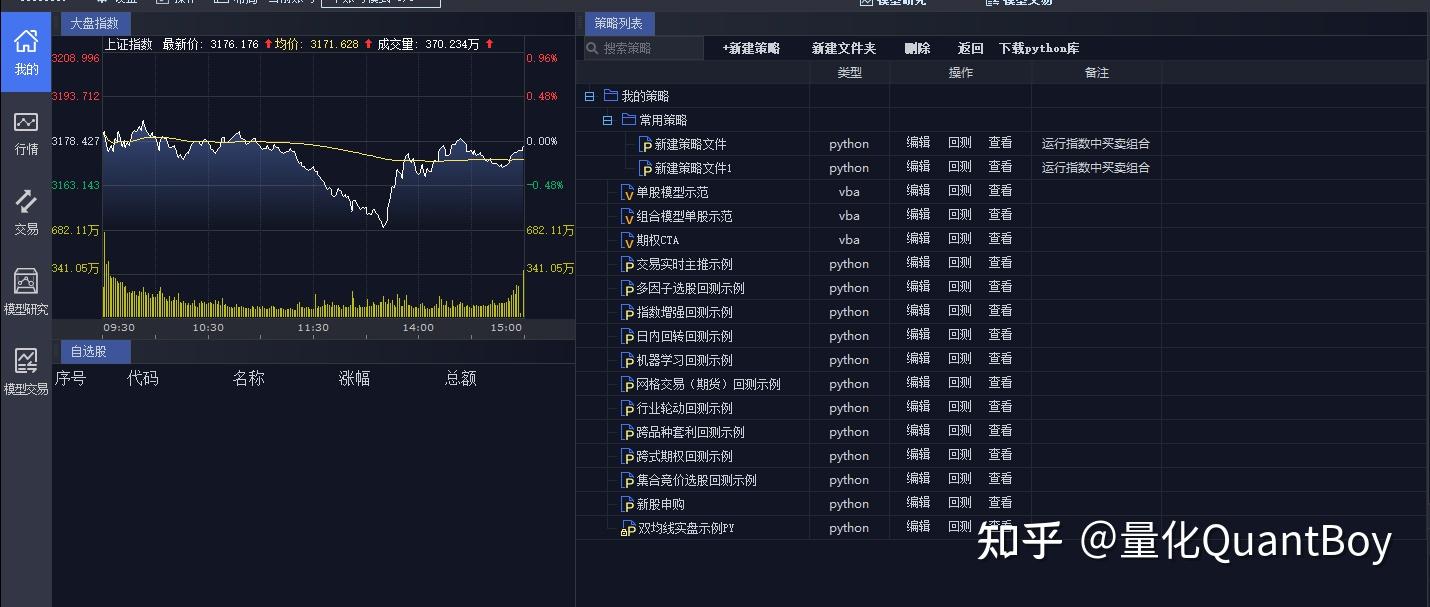Click the Python file icon beside 新建策略文件
Viewport: 1430px width, 607px height.
[645, 143]
